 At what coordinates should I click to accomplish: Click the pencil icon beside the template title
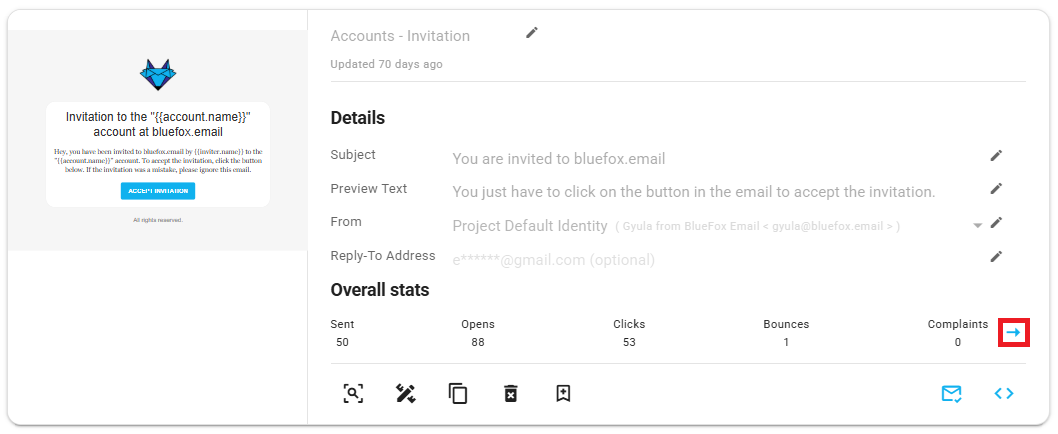point(532,33)
